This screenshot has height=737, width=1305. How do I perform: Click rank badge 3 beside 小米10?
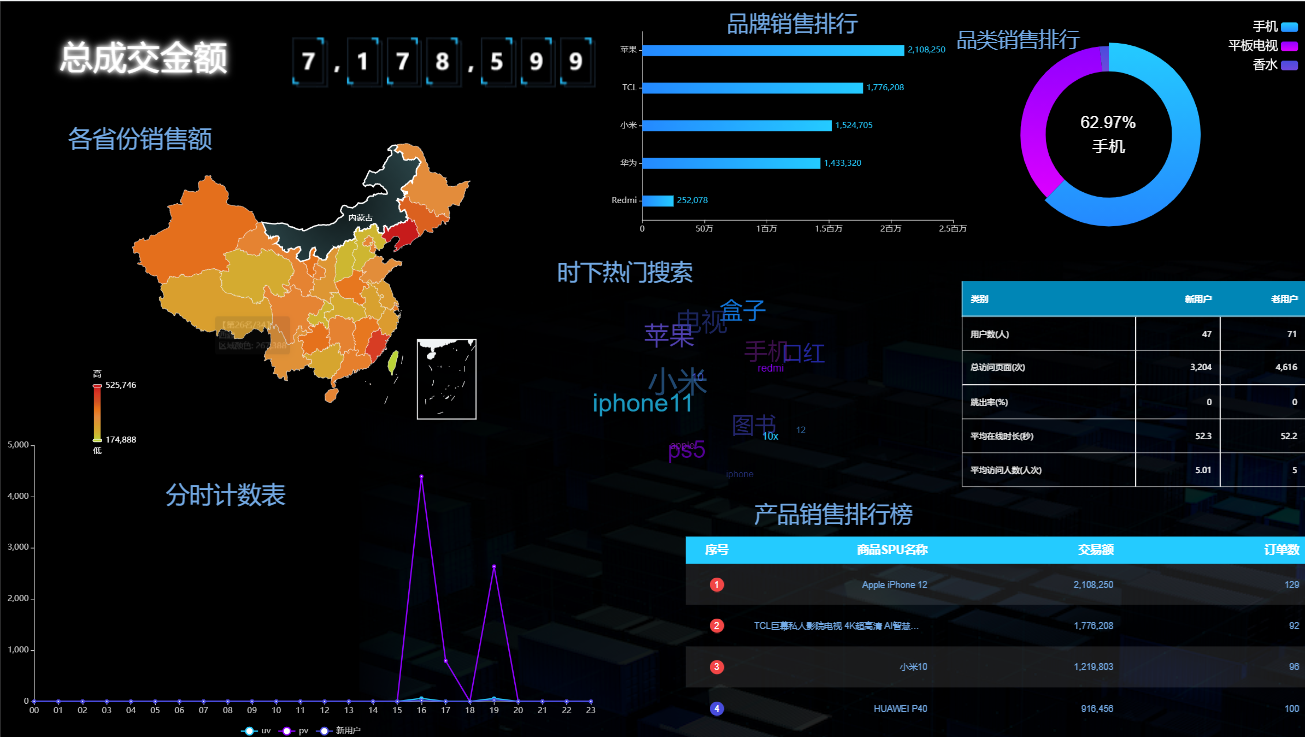(717, 667)
